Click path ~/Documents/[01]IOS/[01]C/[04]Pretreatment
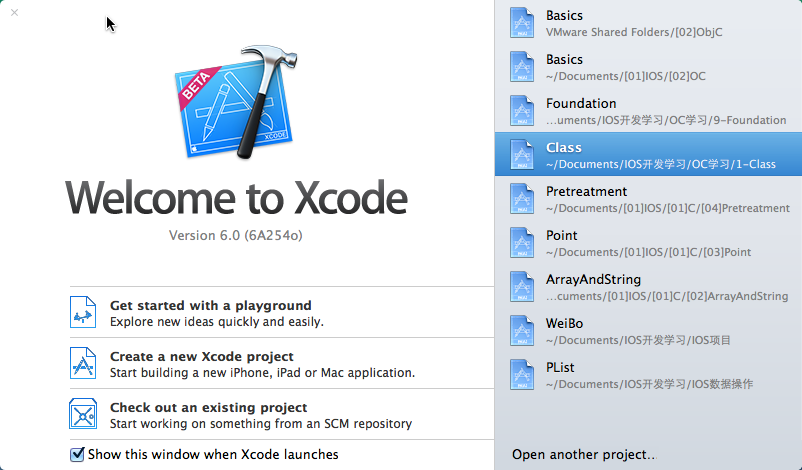The image size is (802, 470). click(x=667, y=208)
